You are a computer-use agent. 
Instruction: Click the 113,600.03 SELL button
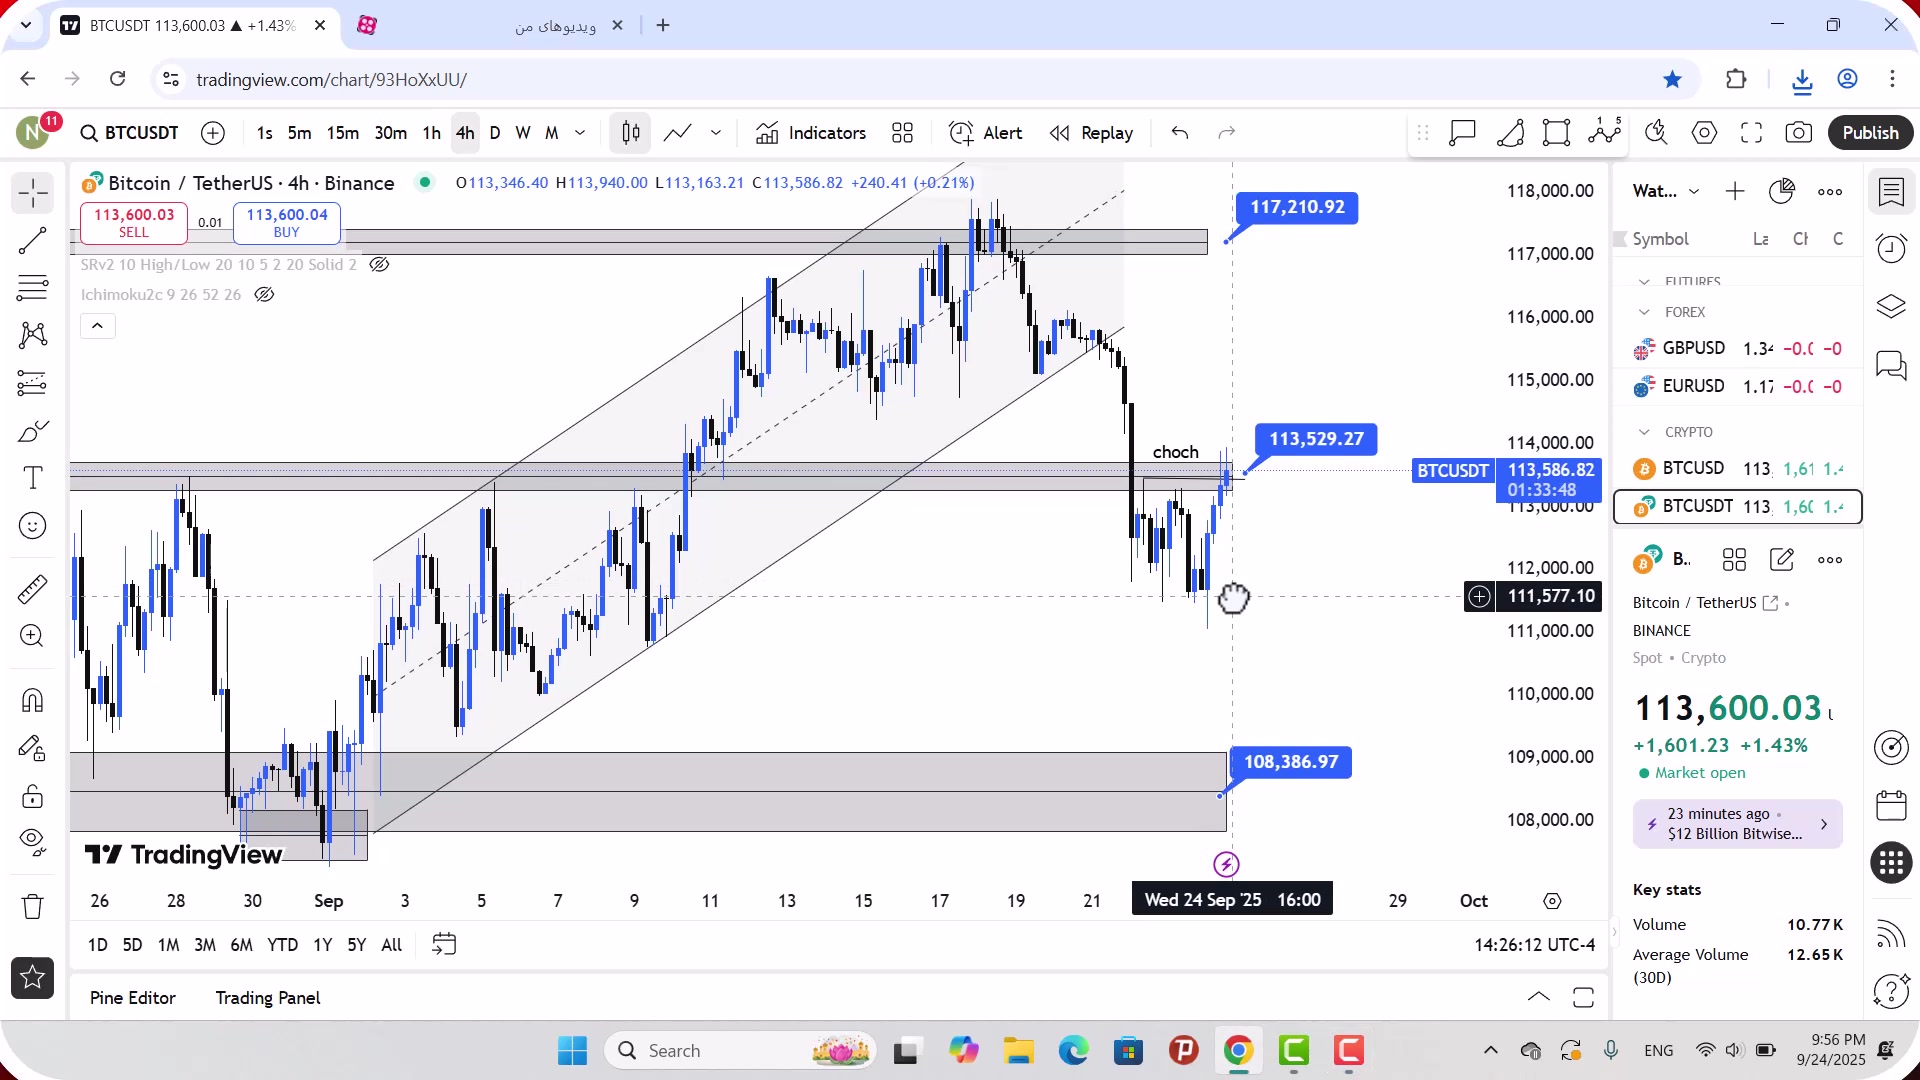tap(134, 223)
